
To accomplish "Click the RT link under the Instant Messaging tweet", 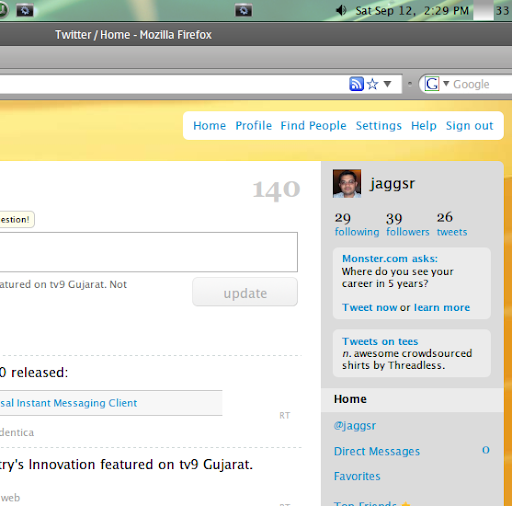I will click(x=285, y=416).
